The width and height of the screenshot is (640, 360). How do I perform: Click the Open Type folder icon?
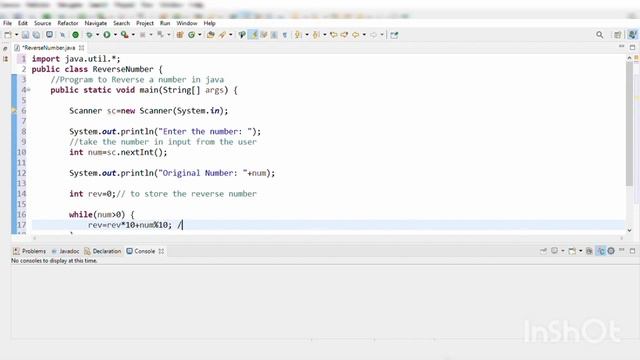point(211,35)
